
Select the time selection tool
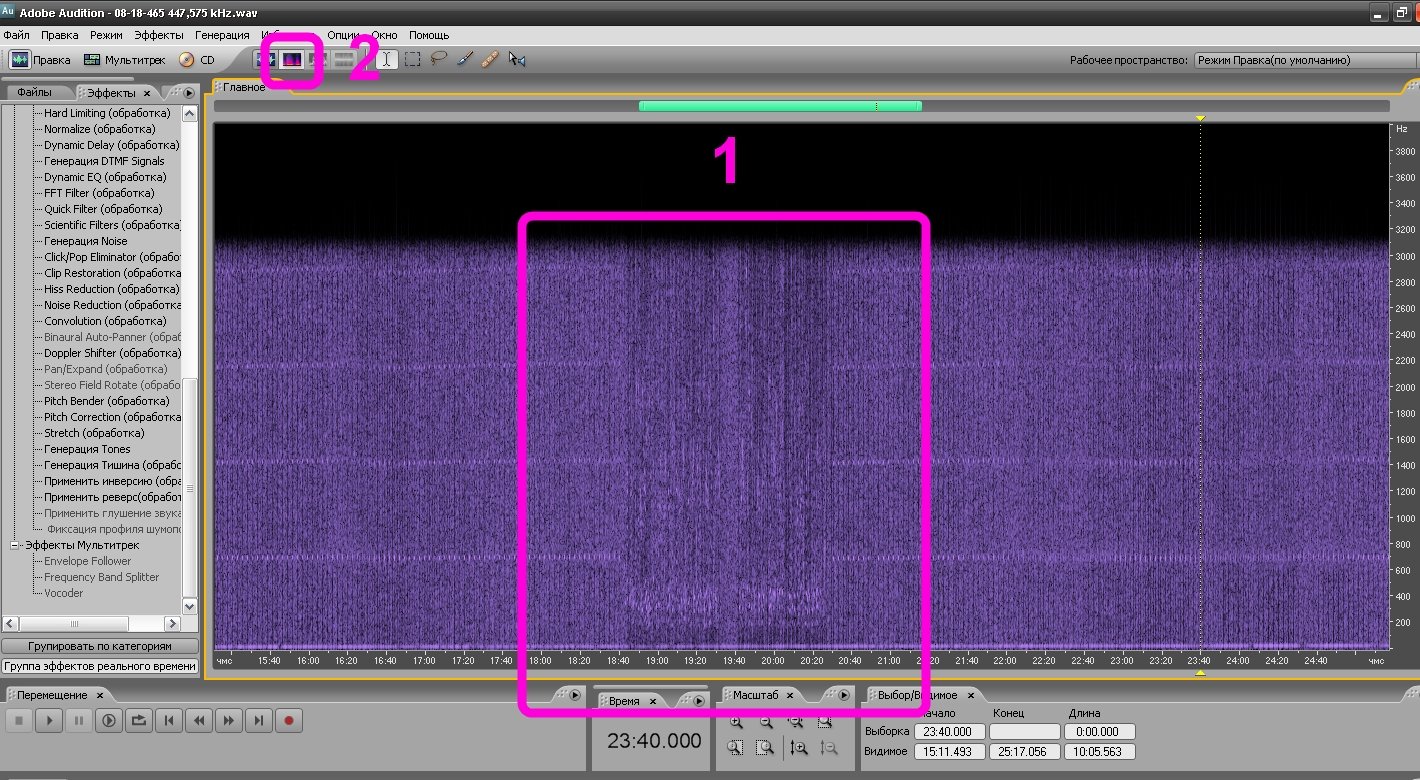(386, 60)
